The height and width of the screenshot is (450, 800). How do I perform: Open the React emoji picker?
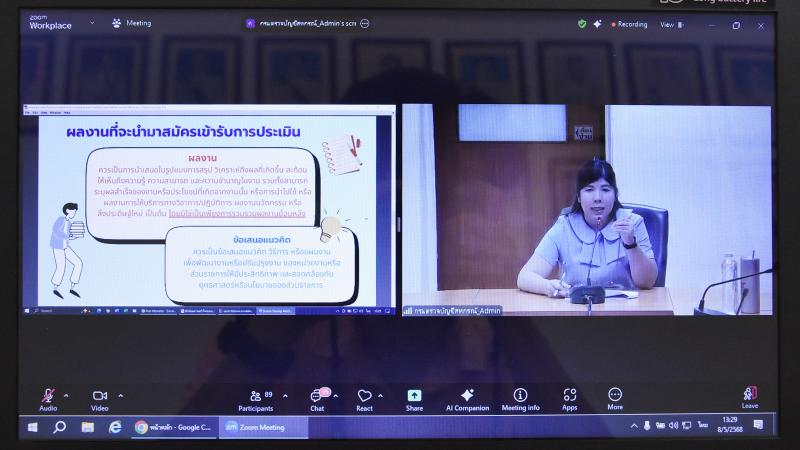tap(364, 401)
